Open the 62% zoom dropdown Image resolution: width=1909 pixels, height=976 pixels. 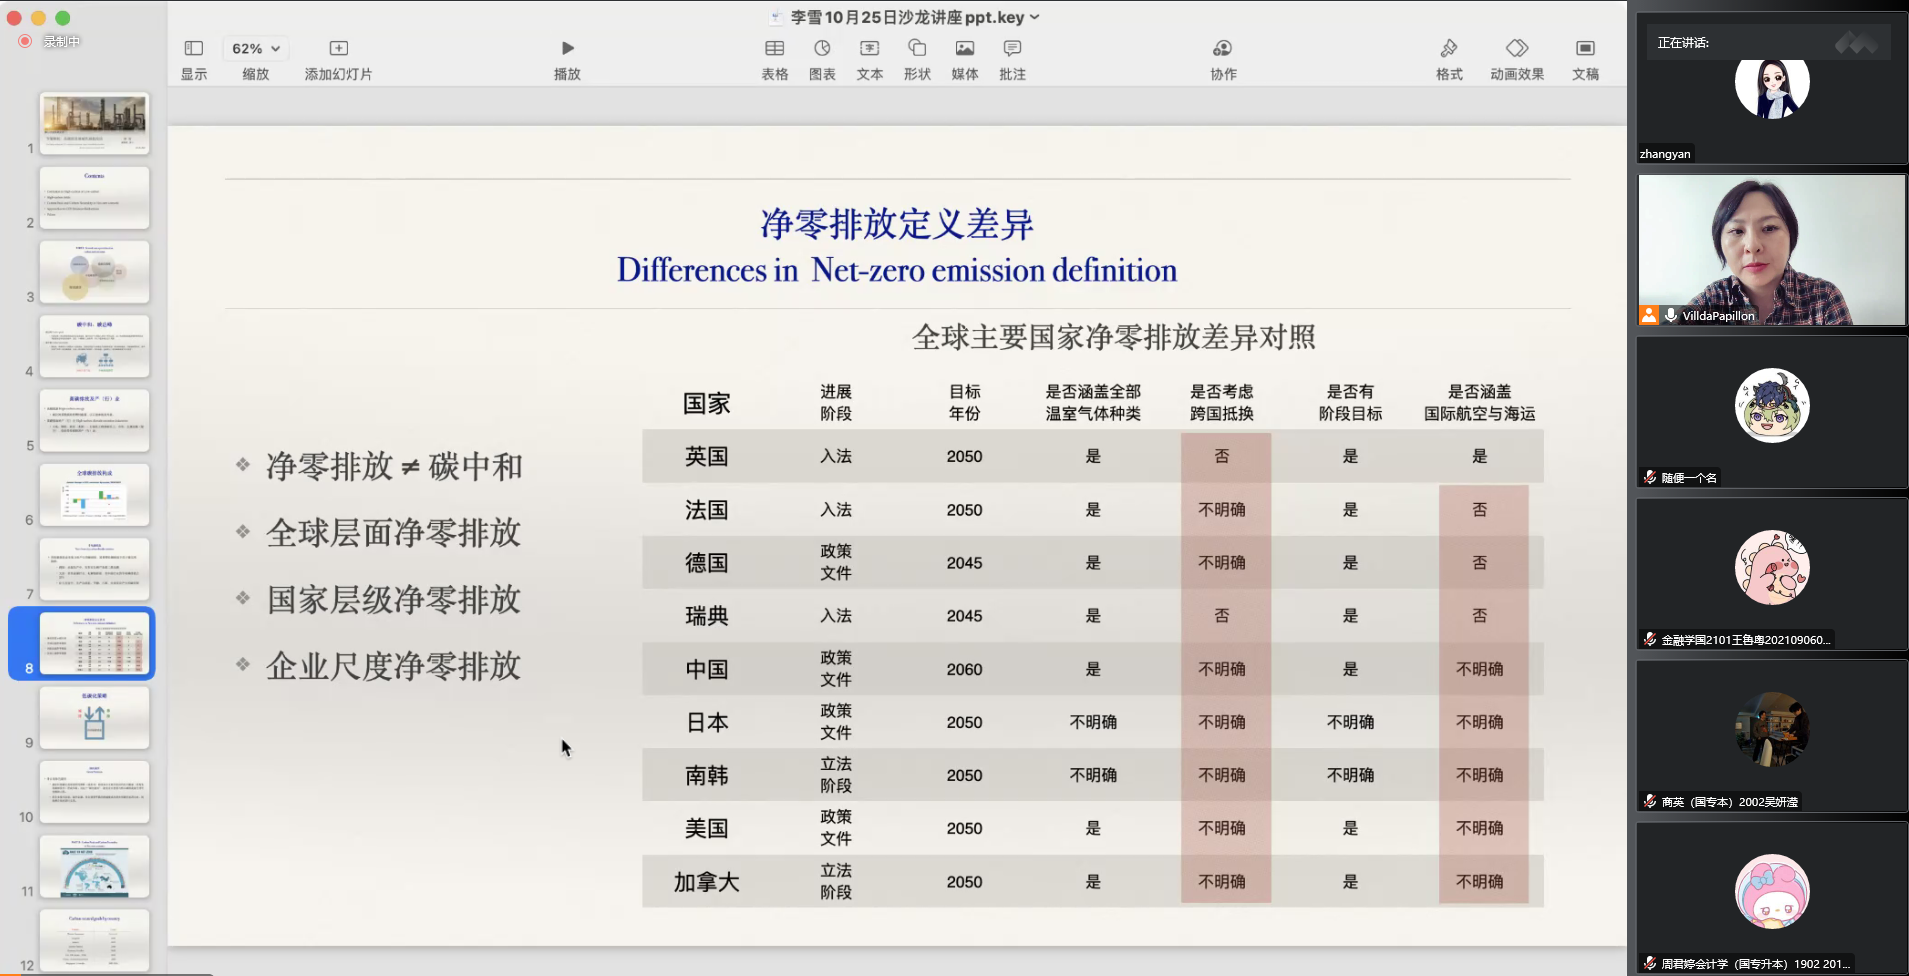[256, 49]
